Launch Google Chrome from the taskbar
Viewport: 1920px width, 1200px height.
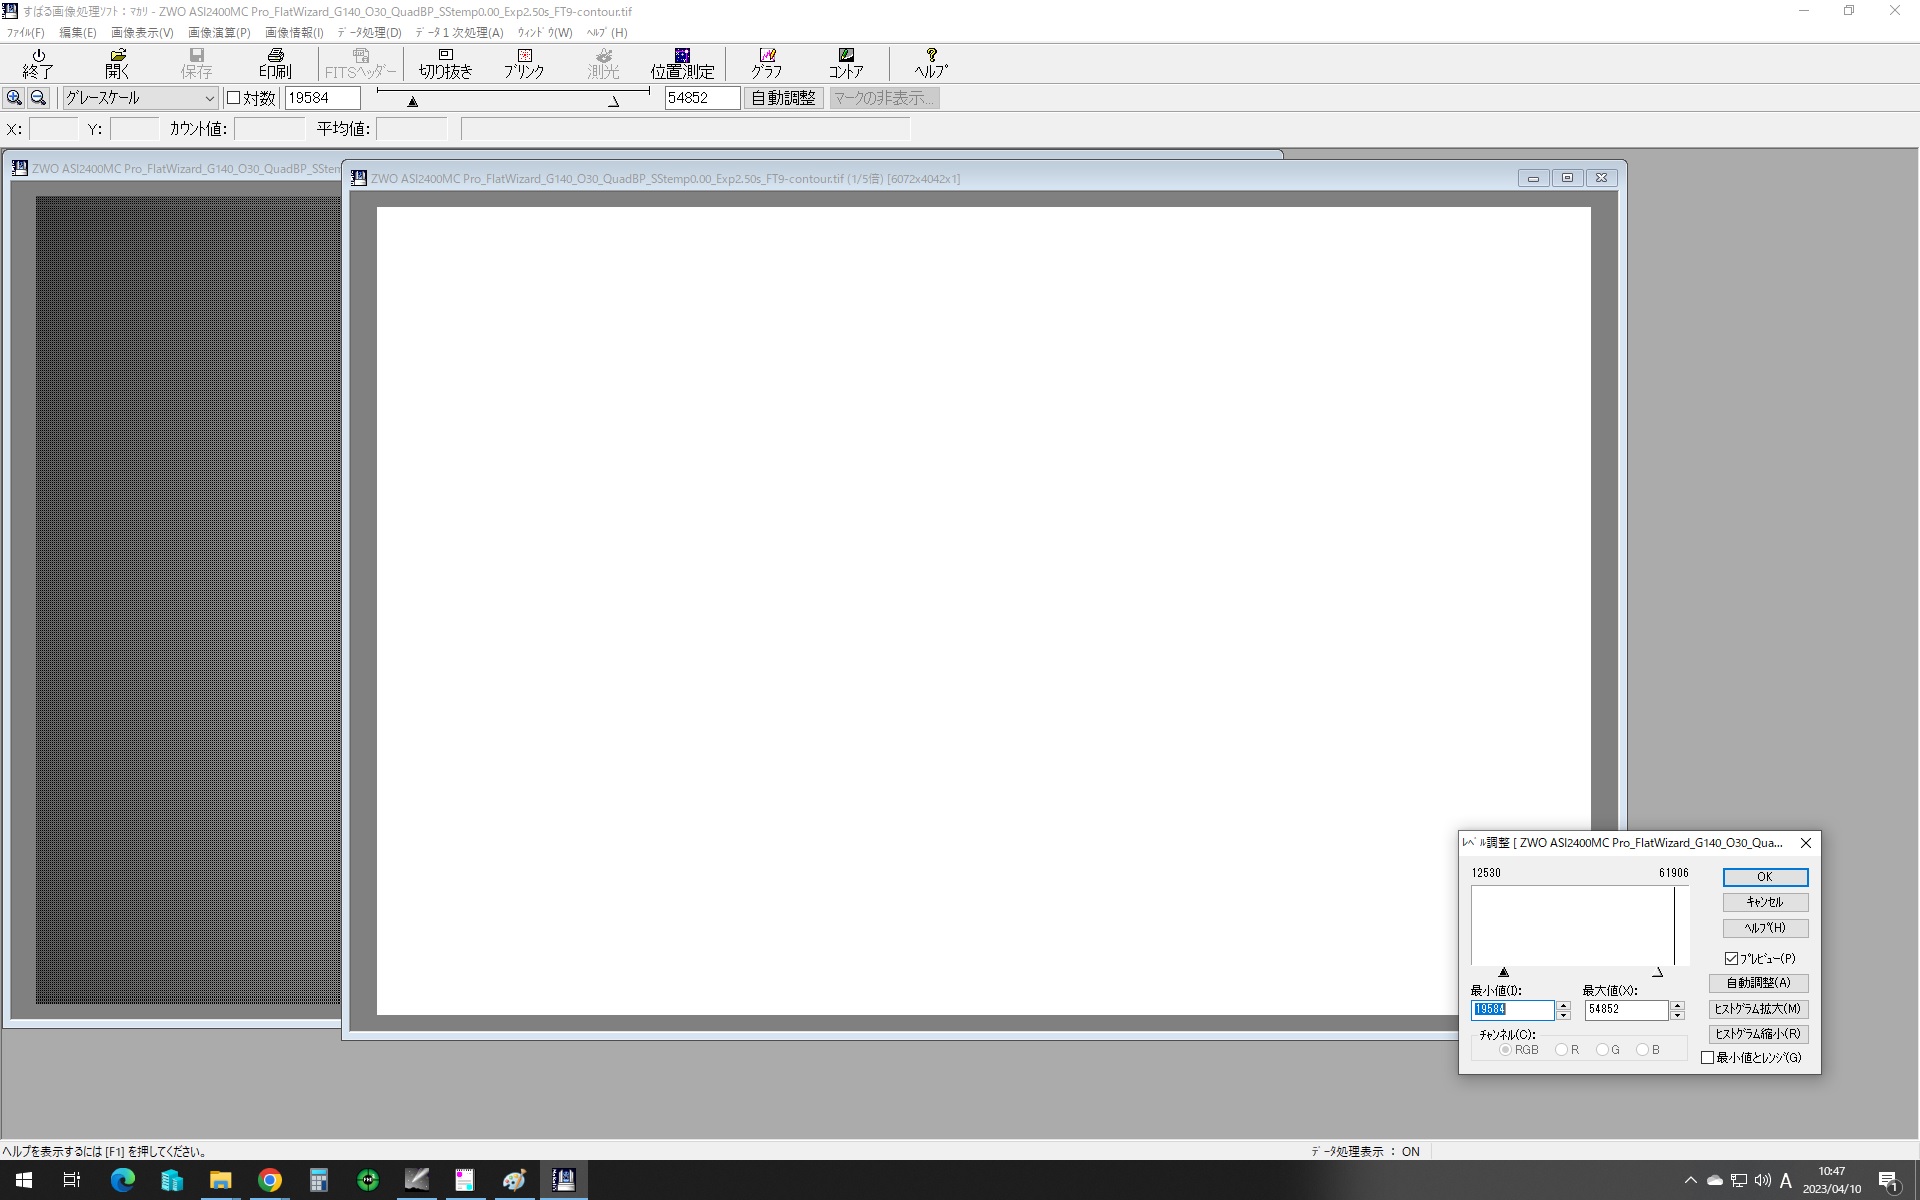pyautogui.click(x=269, y=1180)
